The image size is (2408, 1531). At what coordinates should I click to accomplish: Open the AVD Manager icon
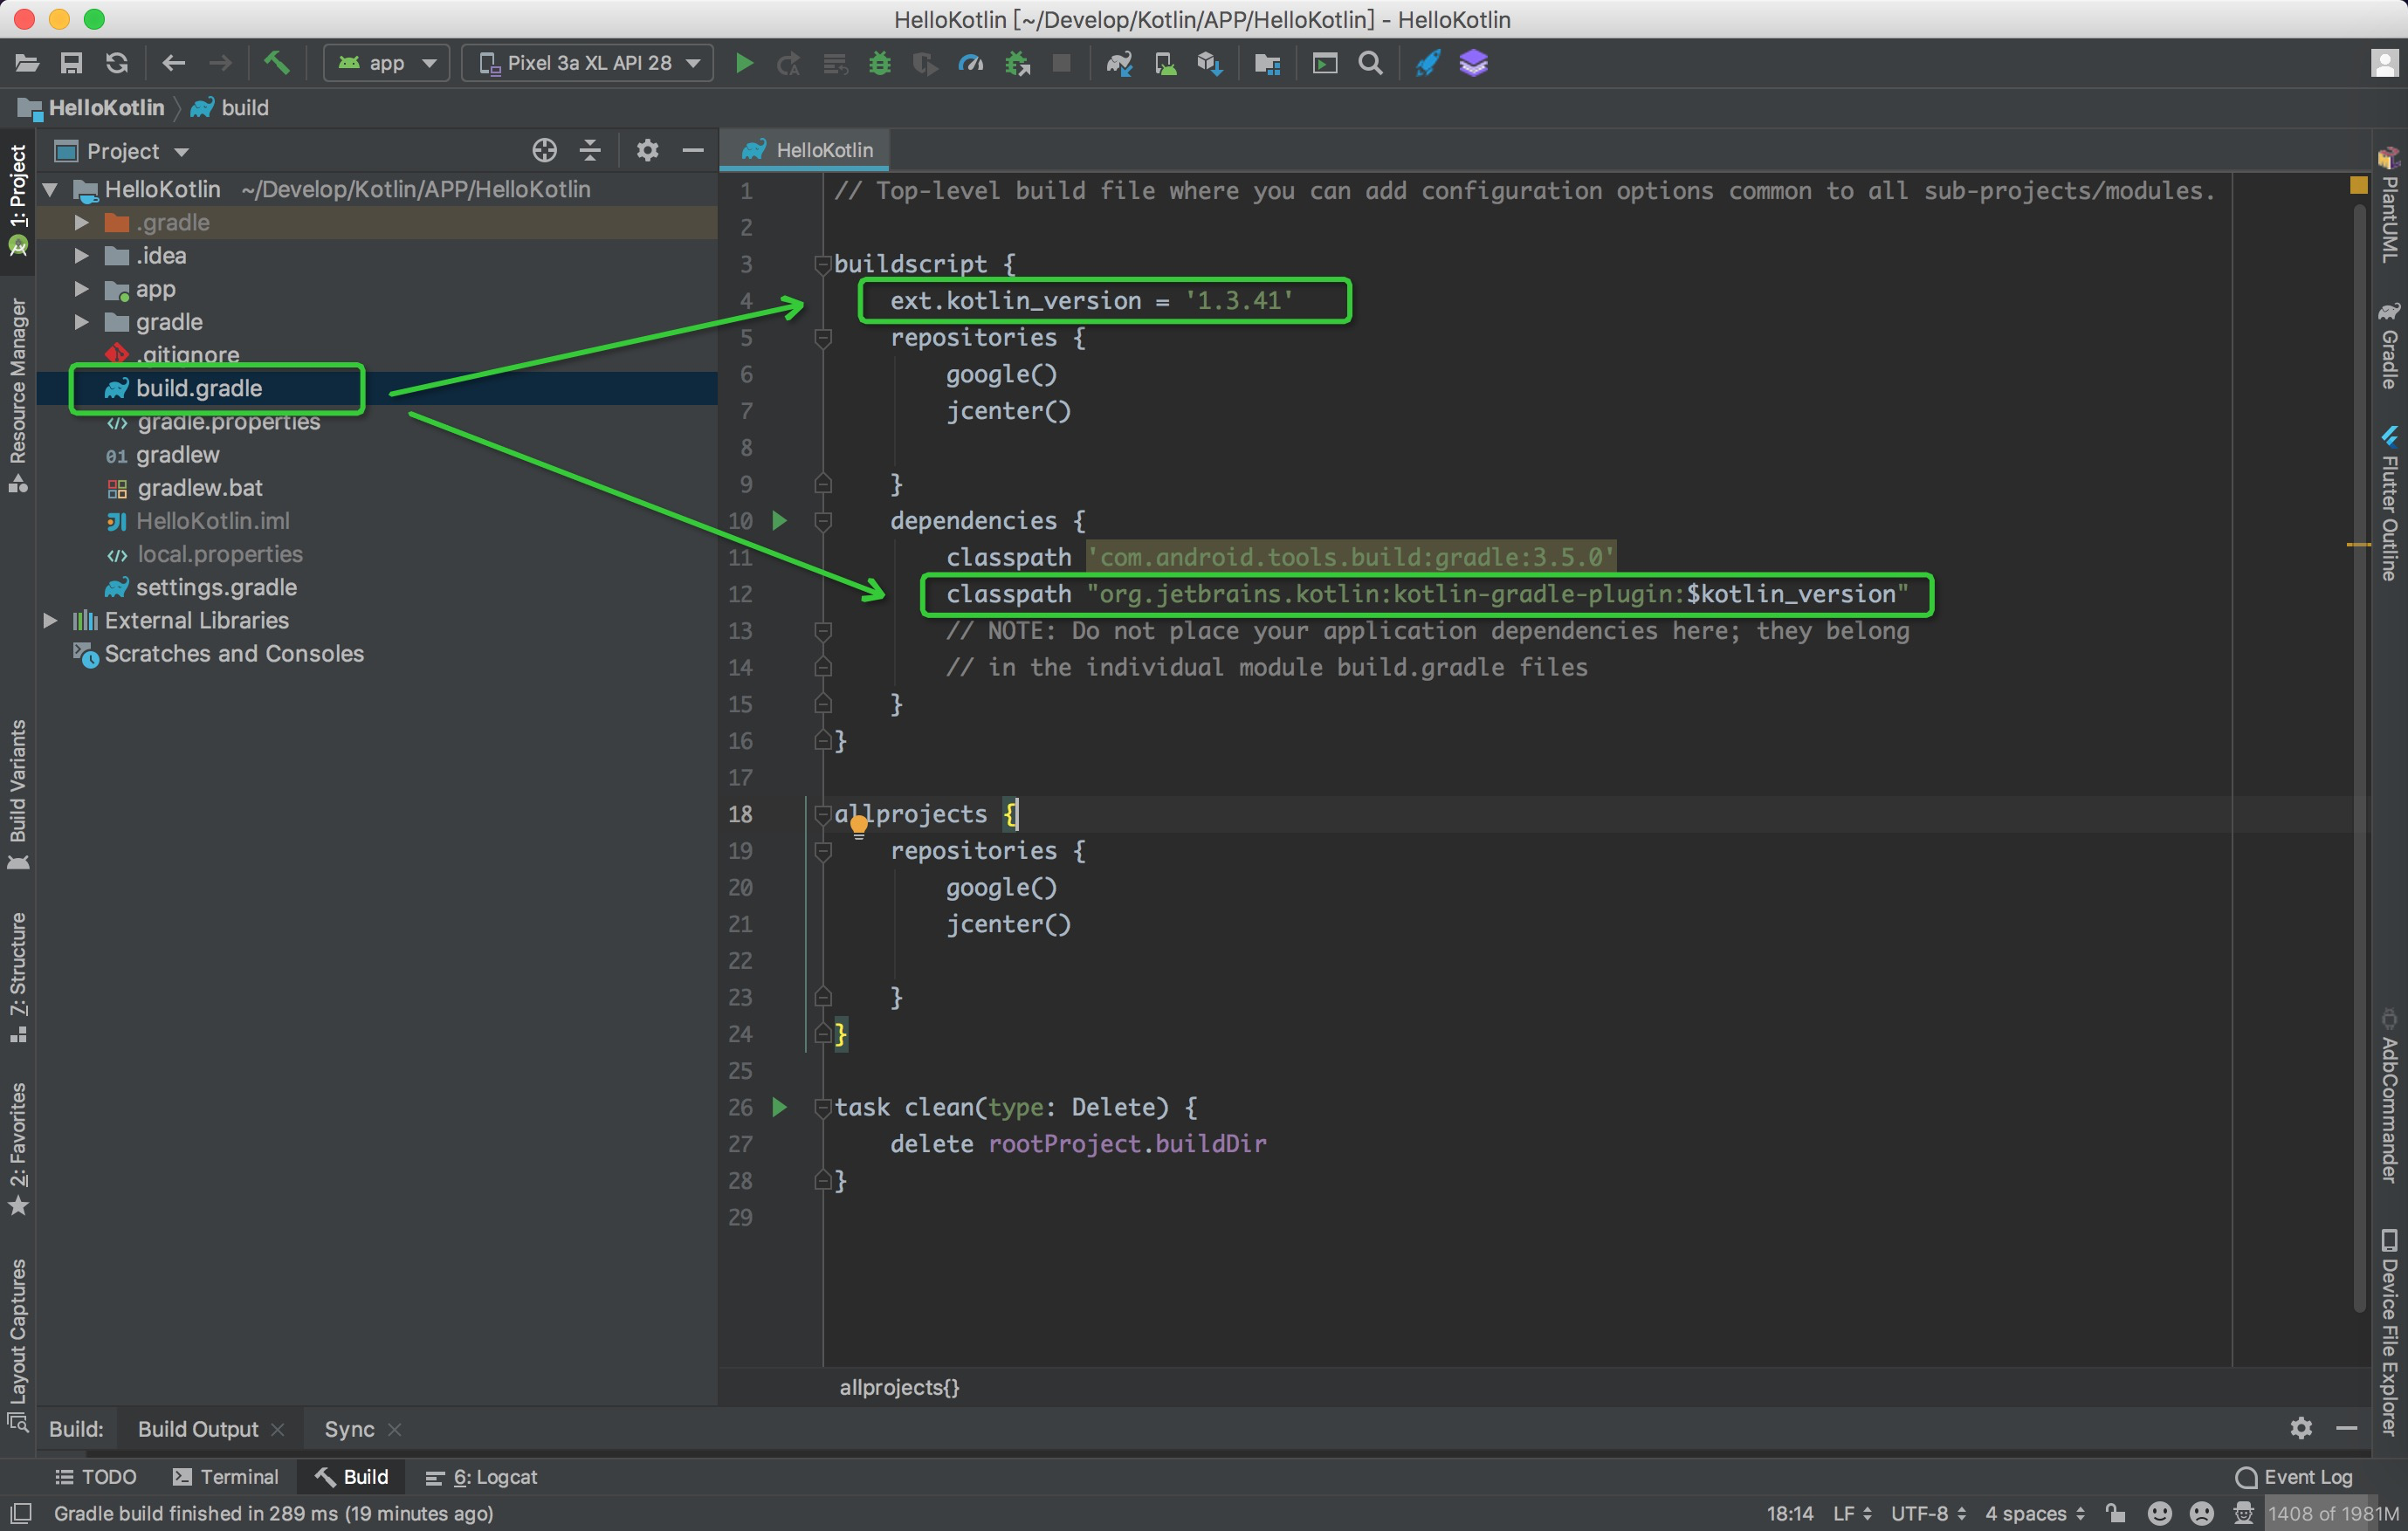coord(1165,64)
